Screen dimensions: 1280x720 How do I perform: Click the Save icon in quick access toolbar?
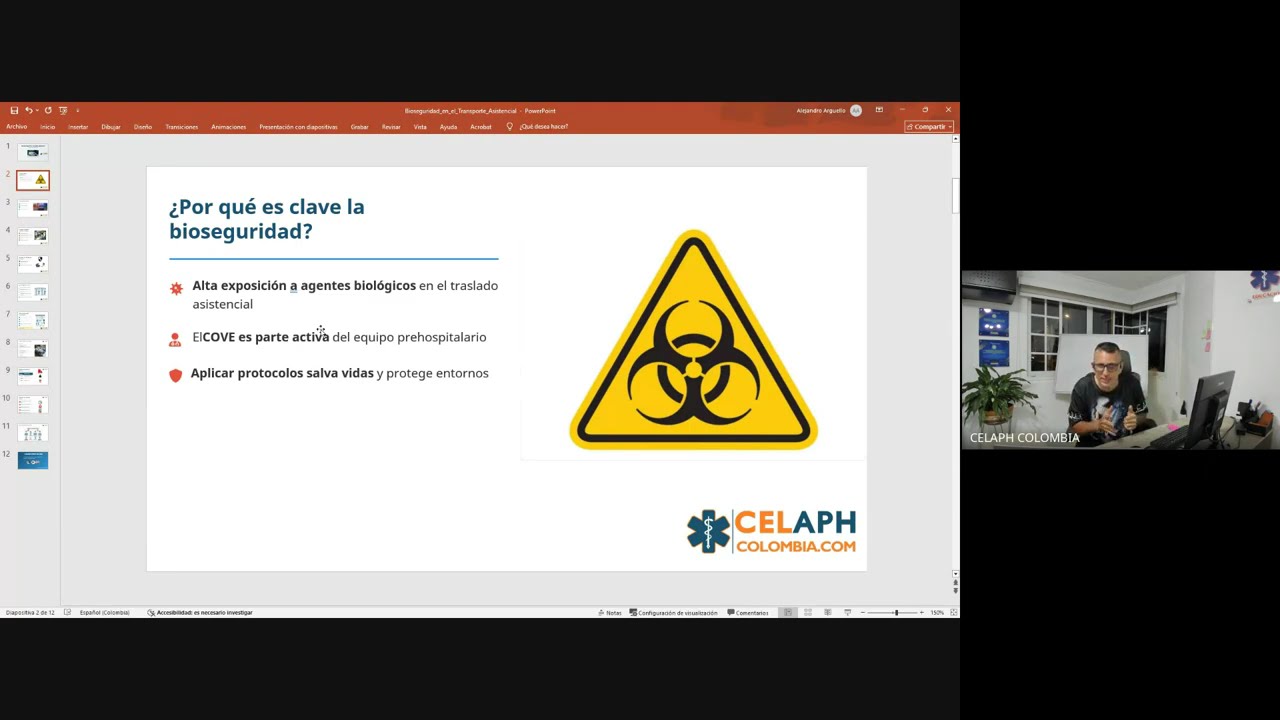14,110
